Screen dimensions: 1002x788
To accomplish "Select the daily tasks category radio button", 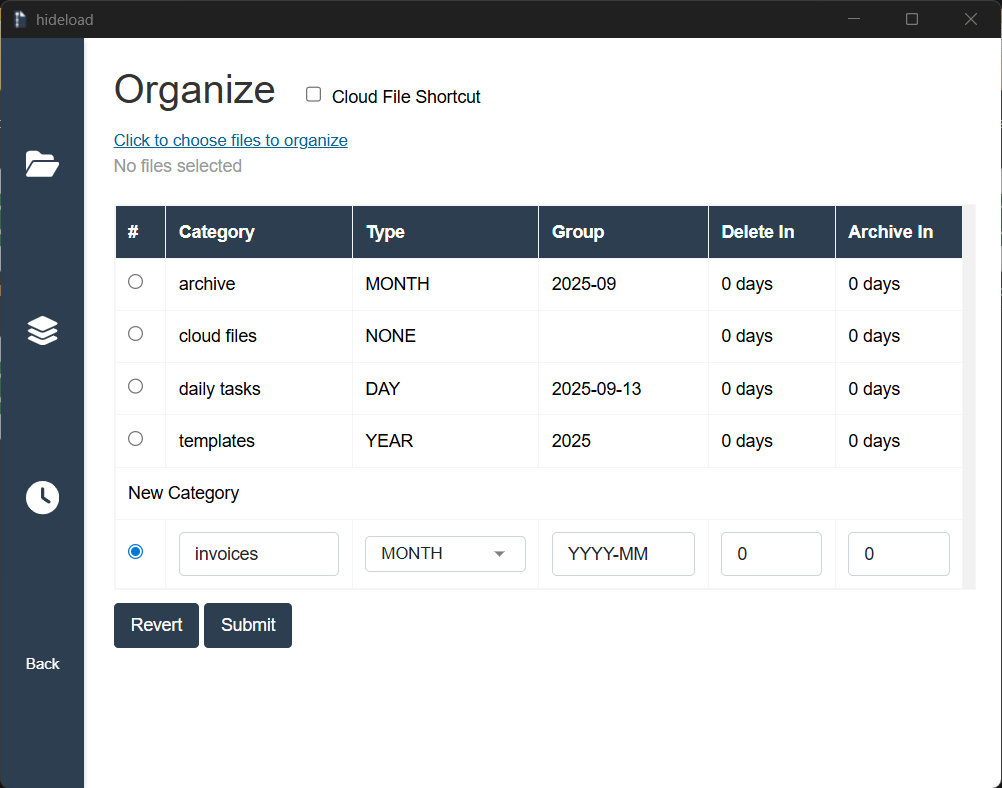I will [x=136, y=386].
